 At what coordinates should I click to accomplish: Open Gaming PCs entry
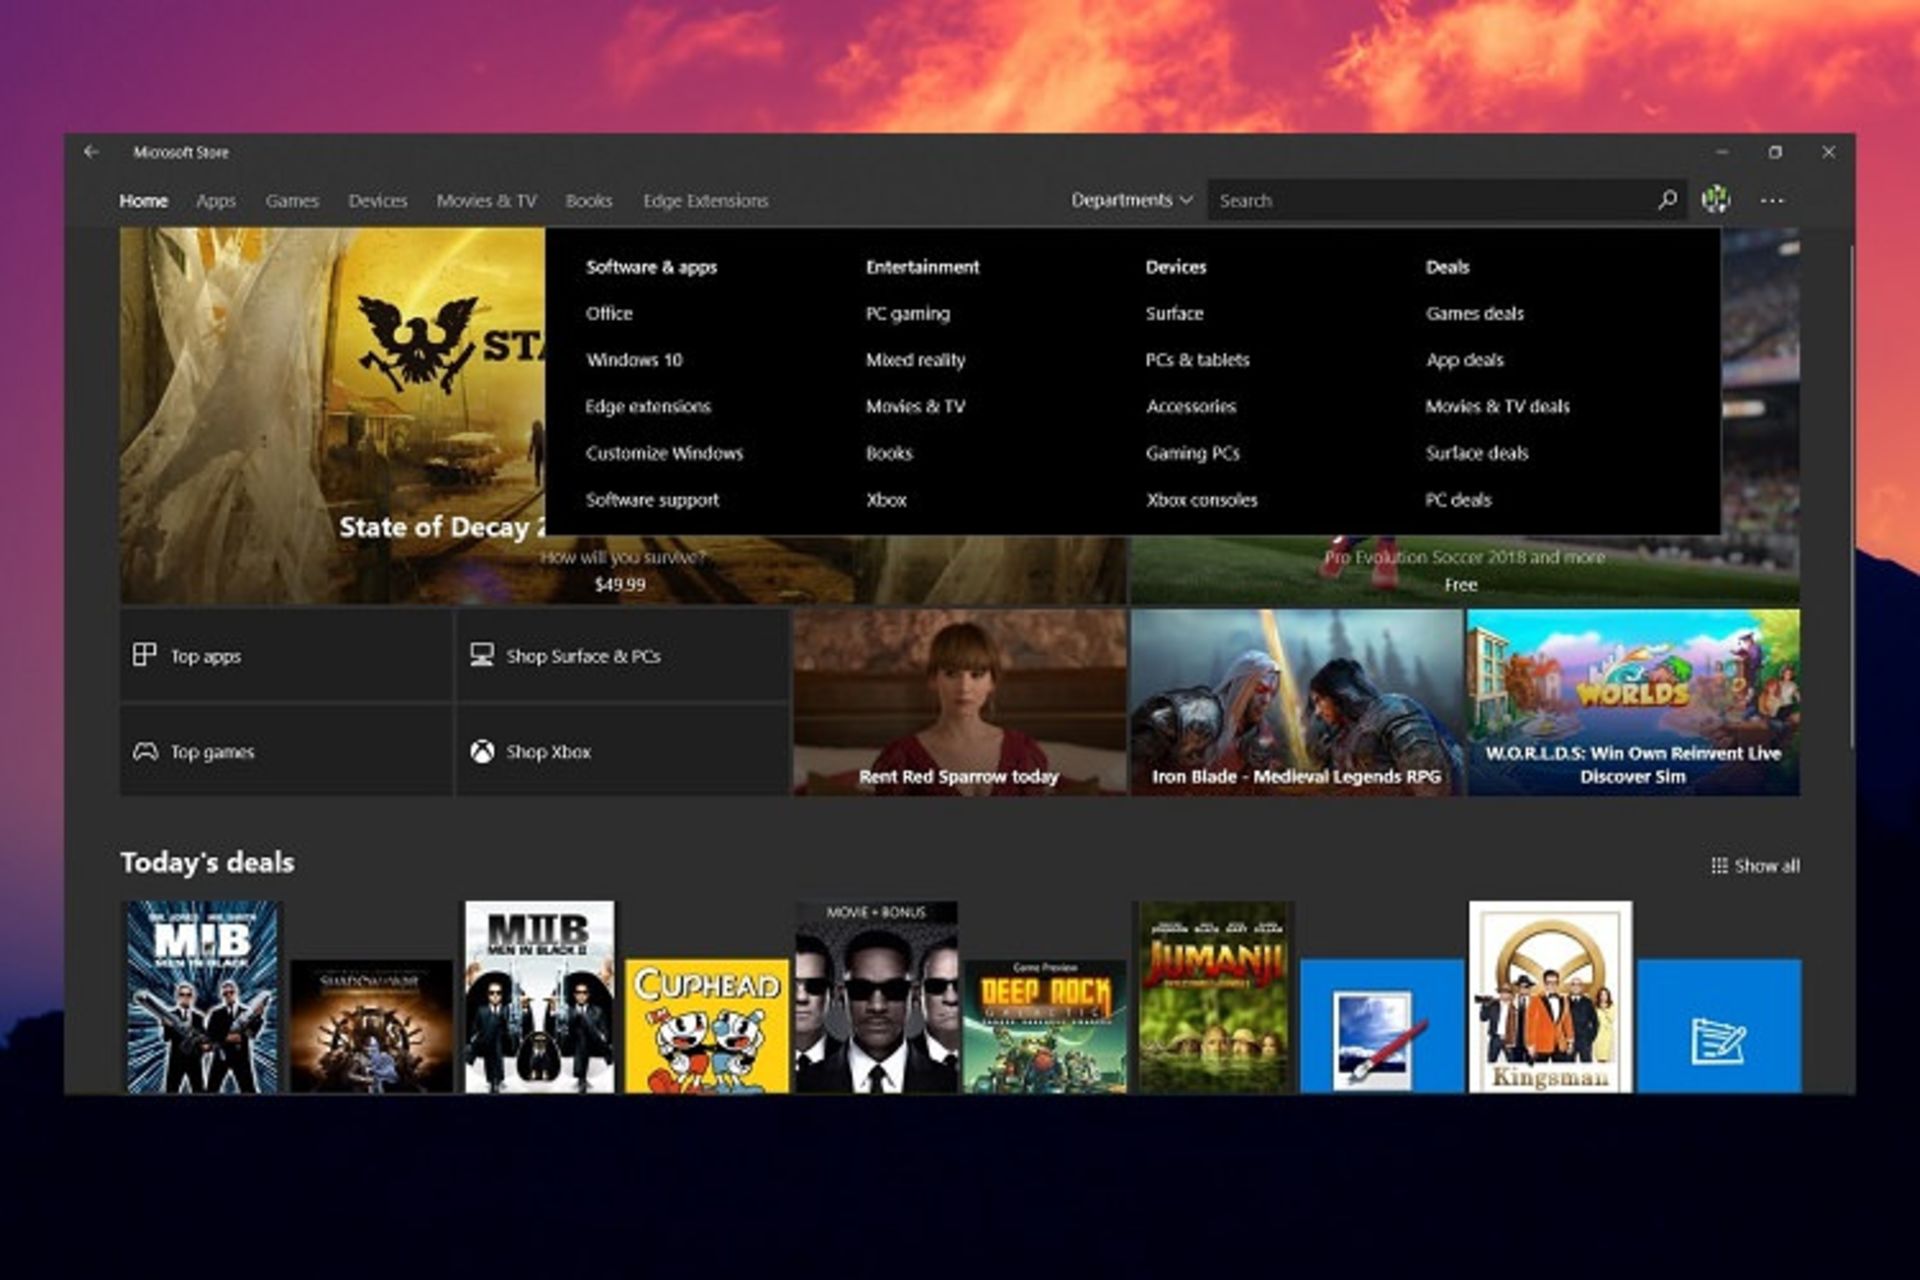tap(1193, 453)
